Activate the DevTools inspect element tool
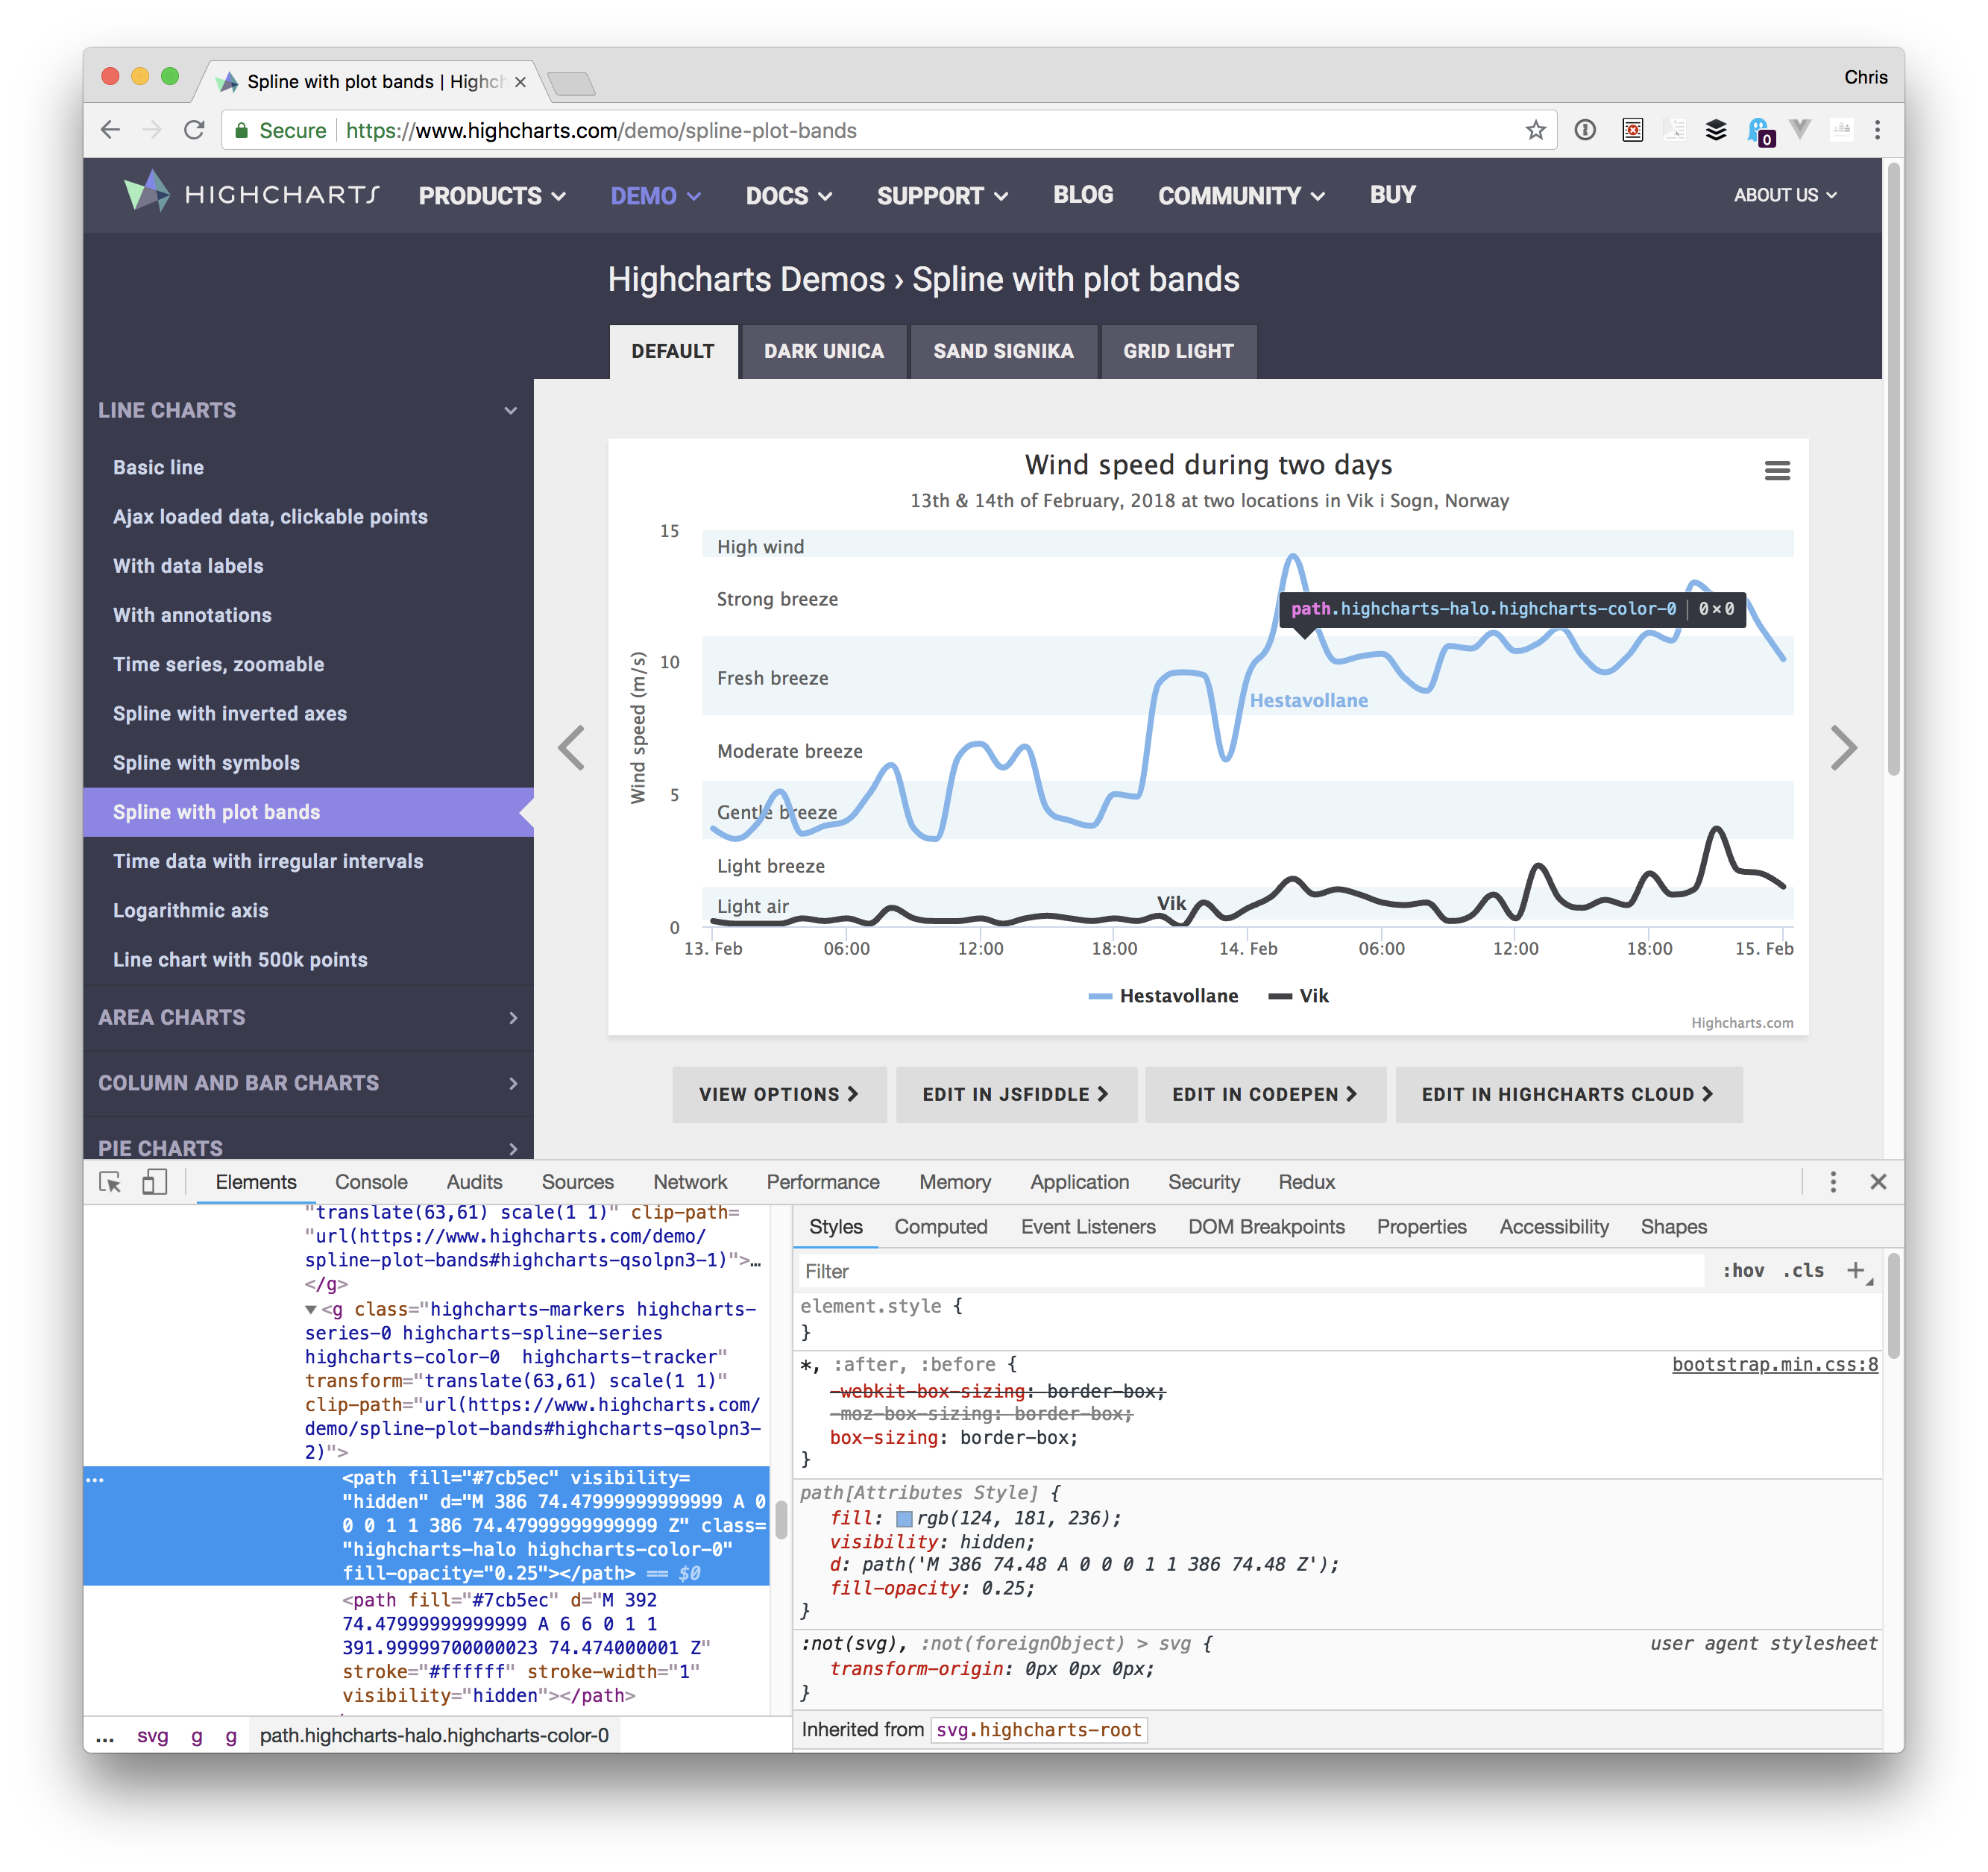 click(x=110, y=1182)
